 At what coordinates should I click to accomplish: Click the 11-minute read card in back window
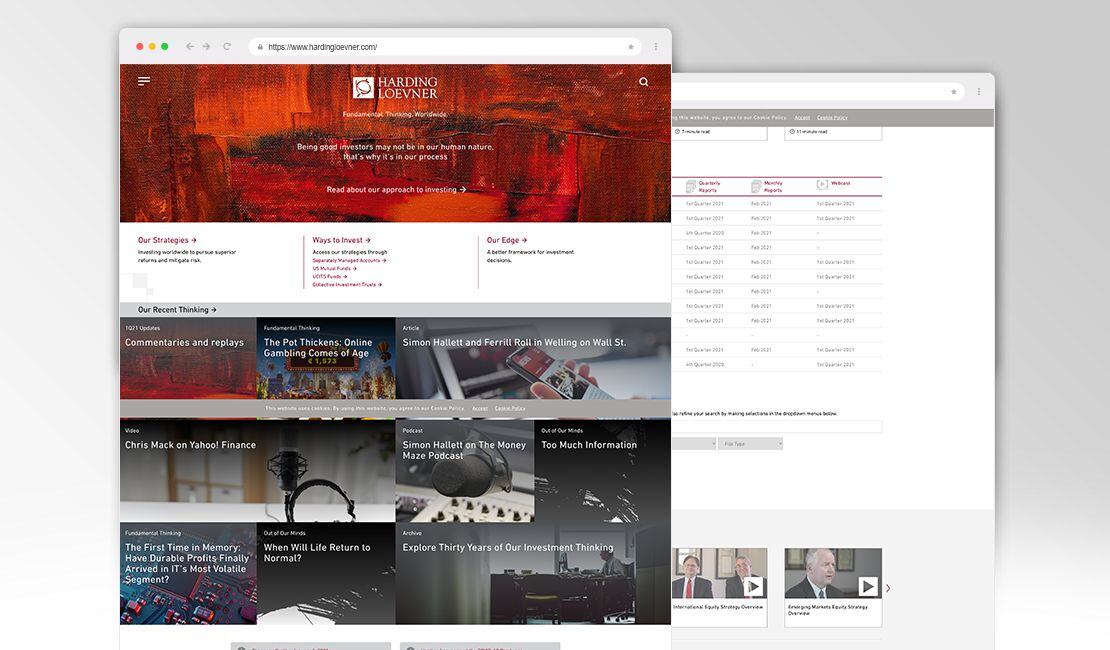pyautogui.click(x=833, y=132)
